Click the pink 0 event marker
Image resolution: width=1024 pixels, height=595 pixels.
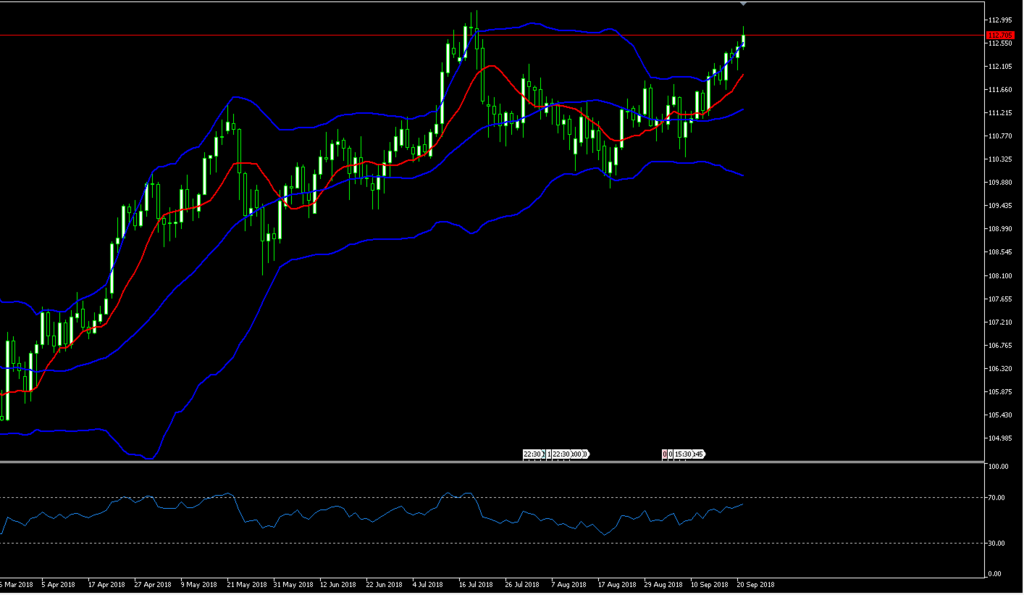pos(664,454)
